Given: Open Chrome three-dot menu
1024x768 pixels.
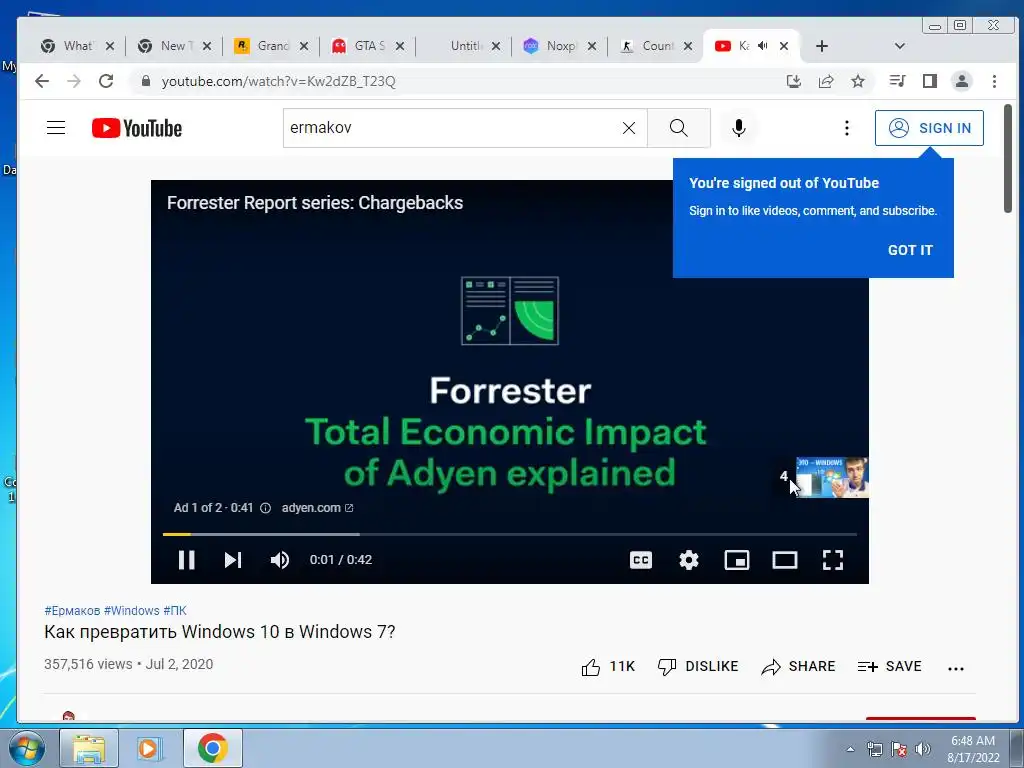Looking at the screenshot, I should (994, 81).
